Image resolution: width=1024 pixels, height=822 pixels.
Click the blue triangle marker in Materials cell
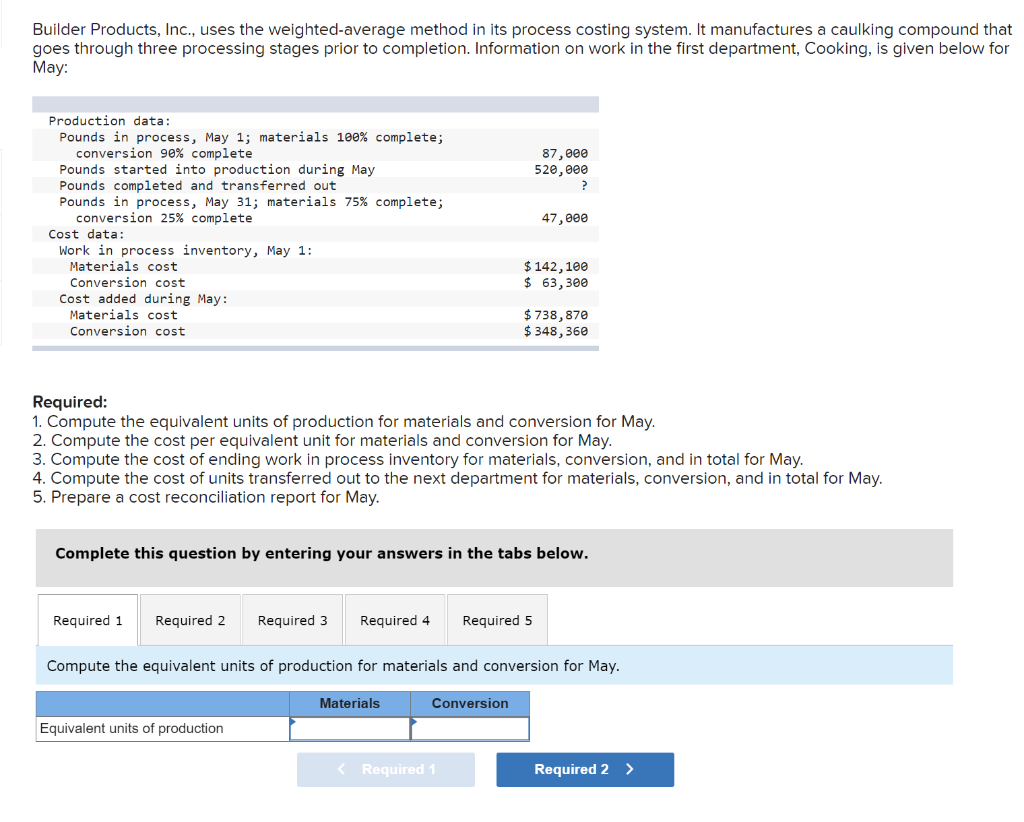coord(293,722)
